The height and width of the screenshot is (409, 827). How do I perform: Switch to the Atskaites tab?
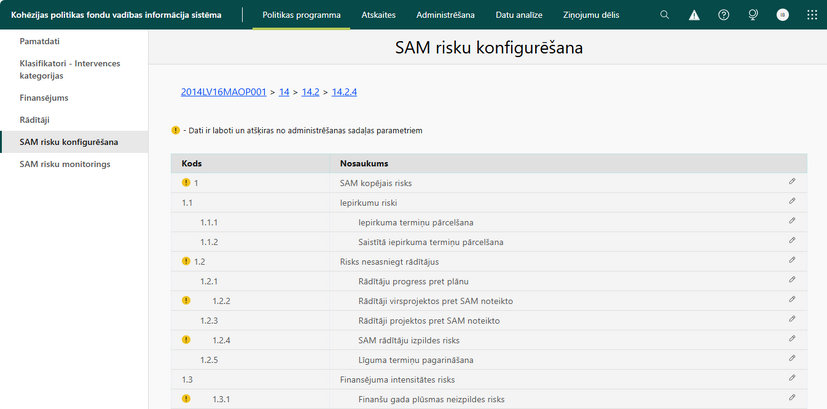tap(379, 15)
